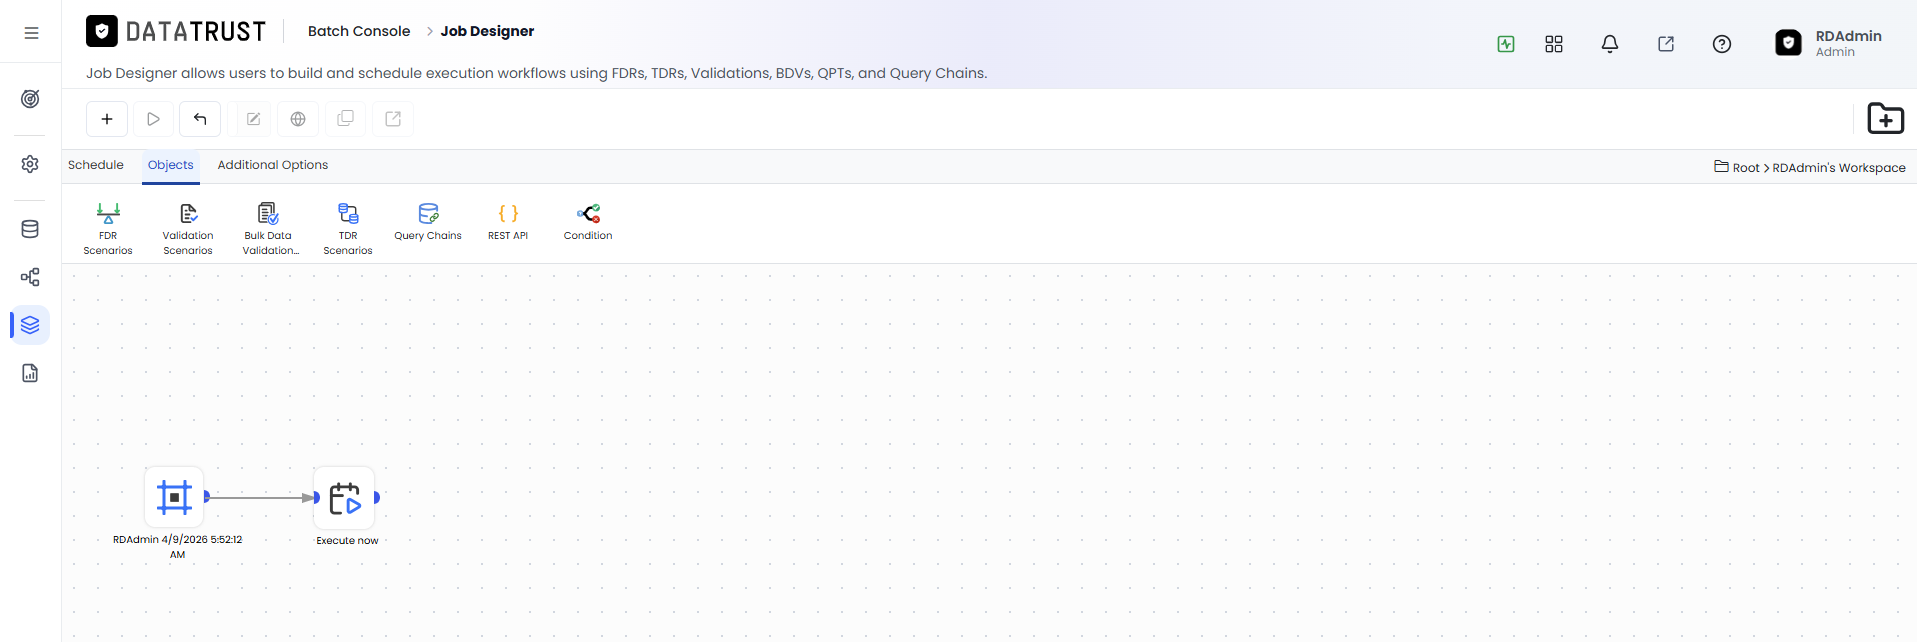Open notifications bell
This screenshot has width=1917, height=642.
tap(1610, 44)
